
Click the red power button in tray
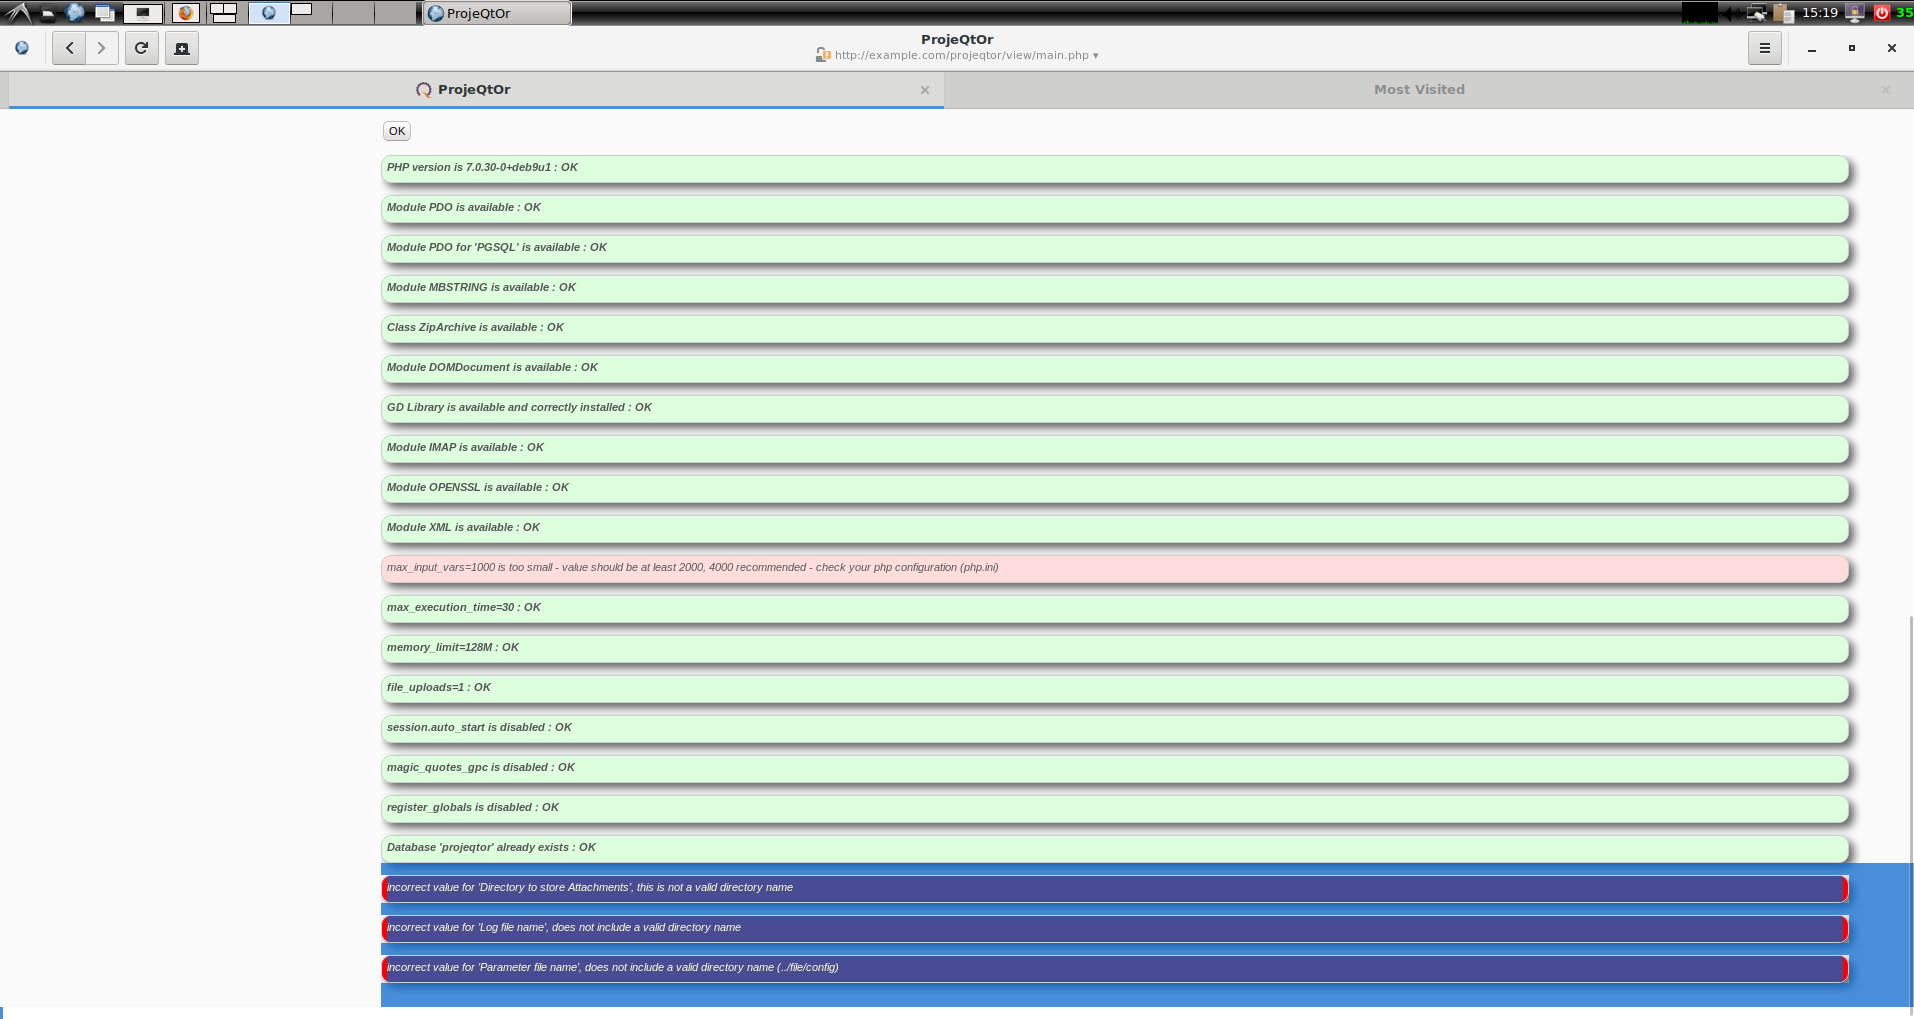click(x=1882, y=13)
